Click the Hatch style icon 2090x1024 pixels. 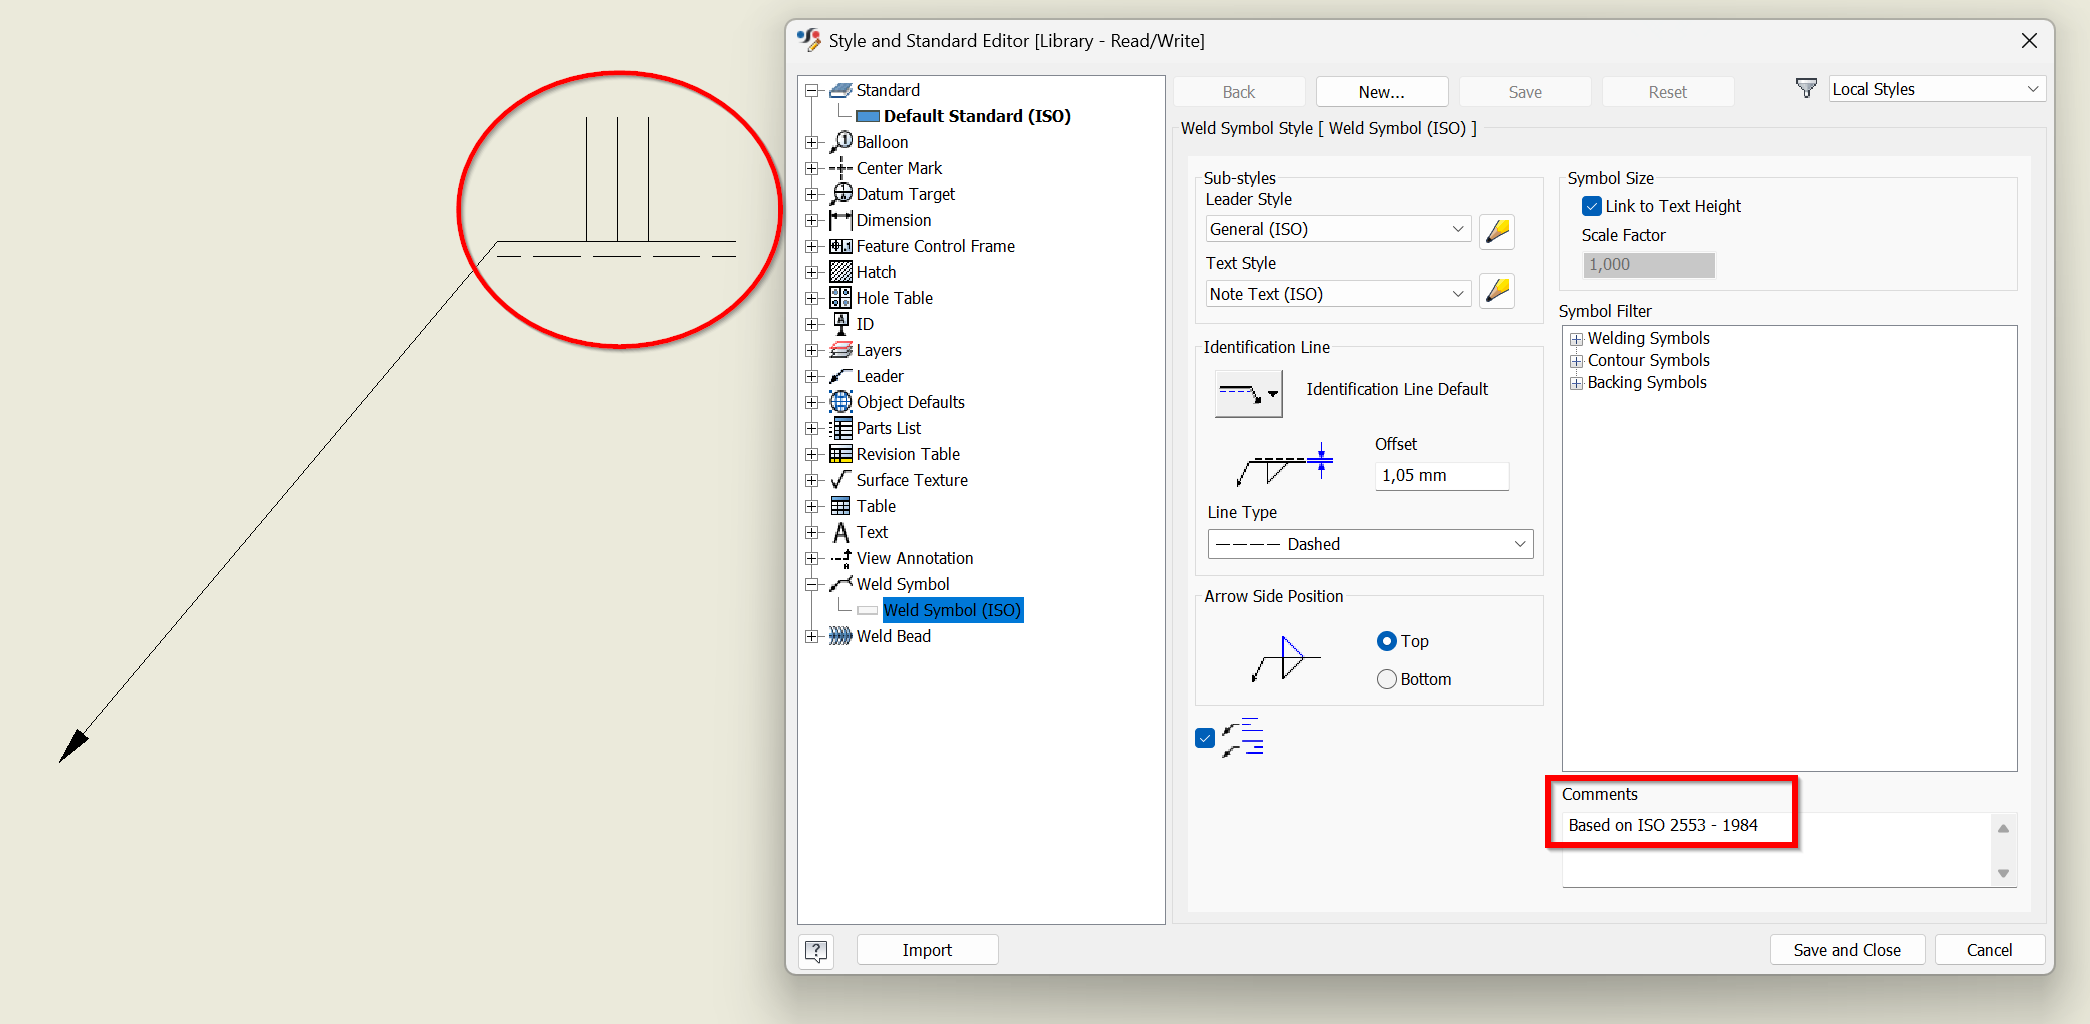coord(841,272)
